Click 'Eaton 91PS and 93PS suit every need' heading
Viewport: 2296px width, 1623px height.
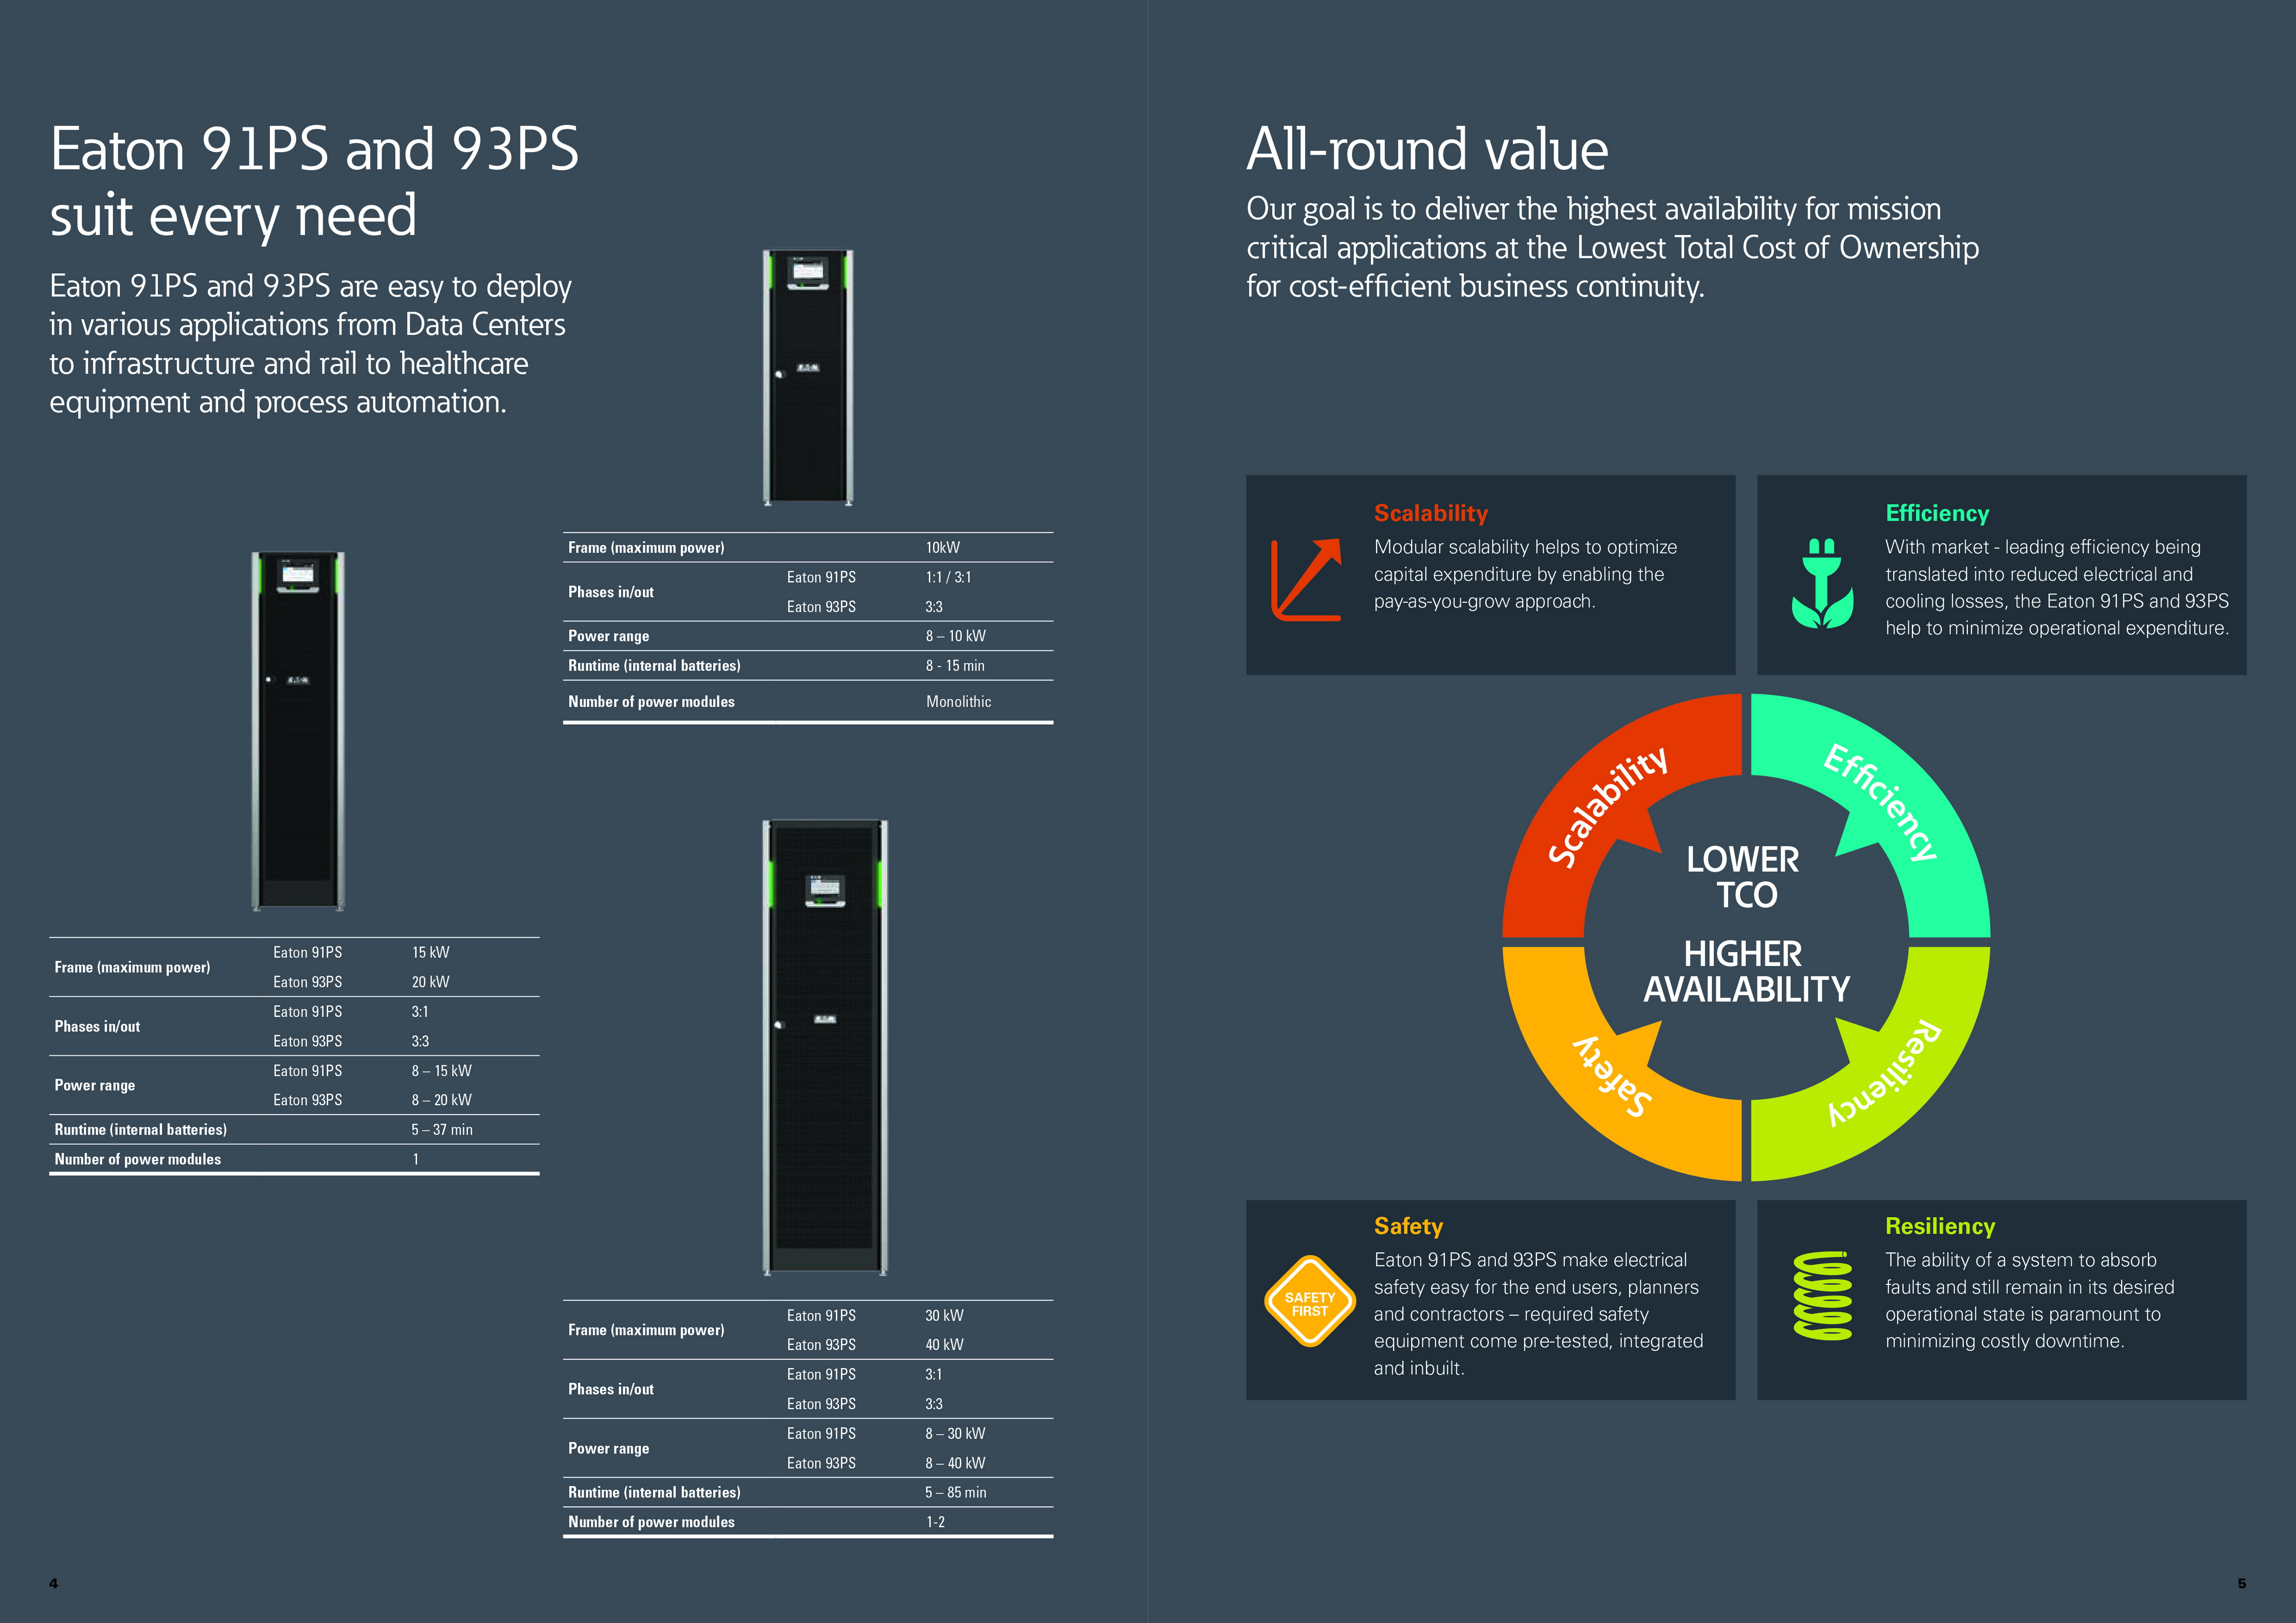[314, 183]
